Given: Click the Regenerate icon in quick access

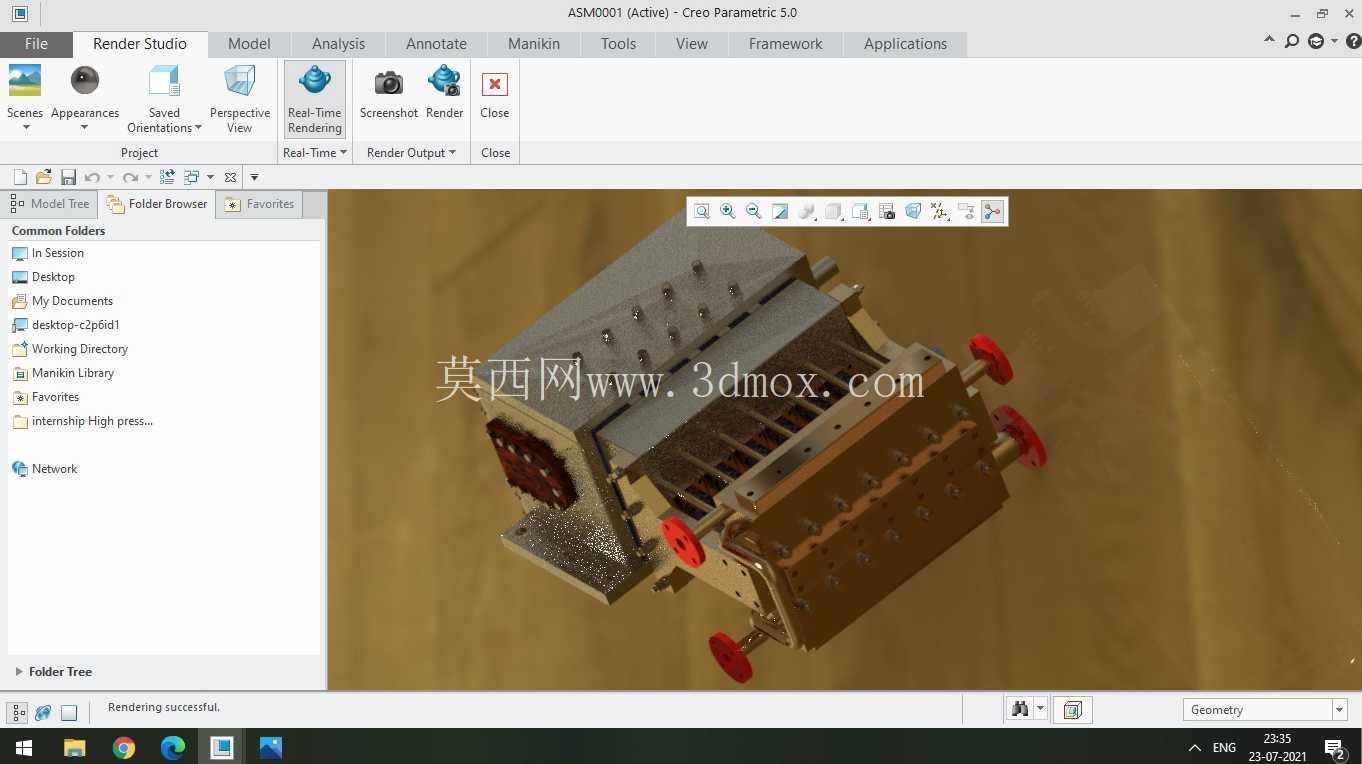Looking at the screenshot, I should [x=167, y=177].
